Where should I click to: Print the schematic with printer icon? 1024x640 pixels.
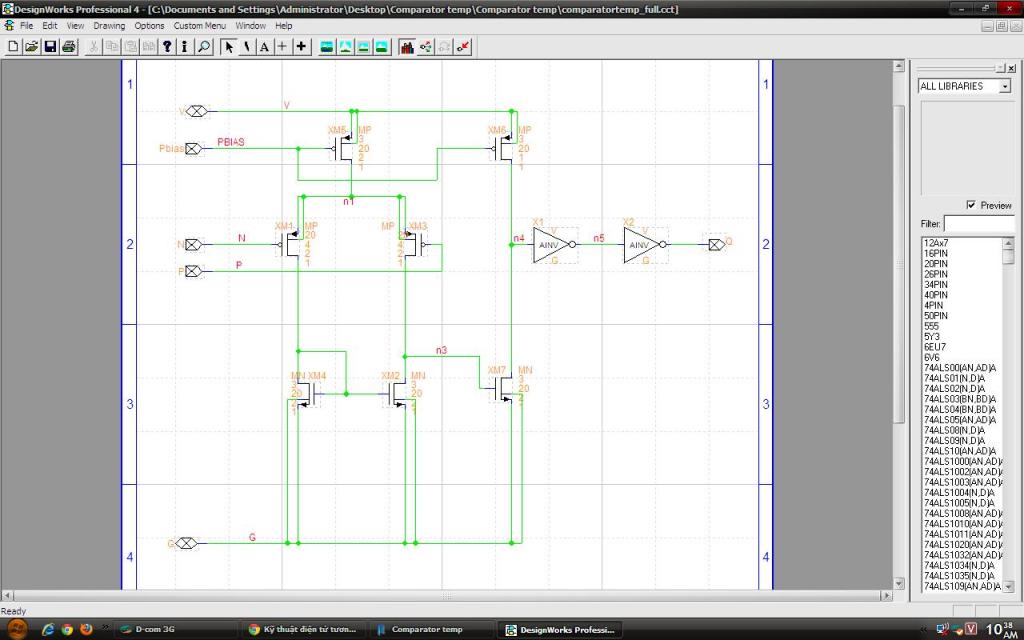point(68,46)
